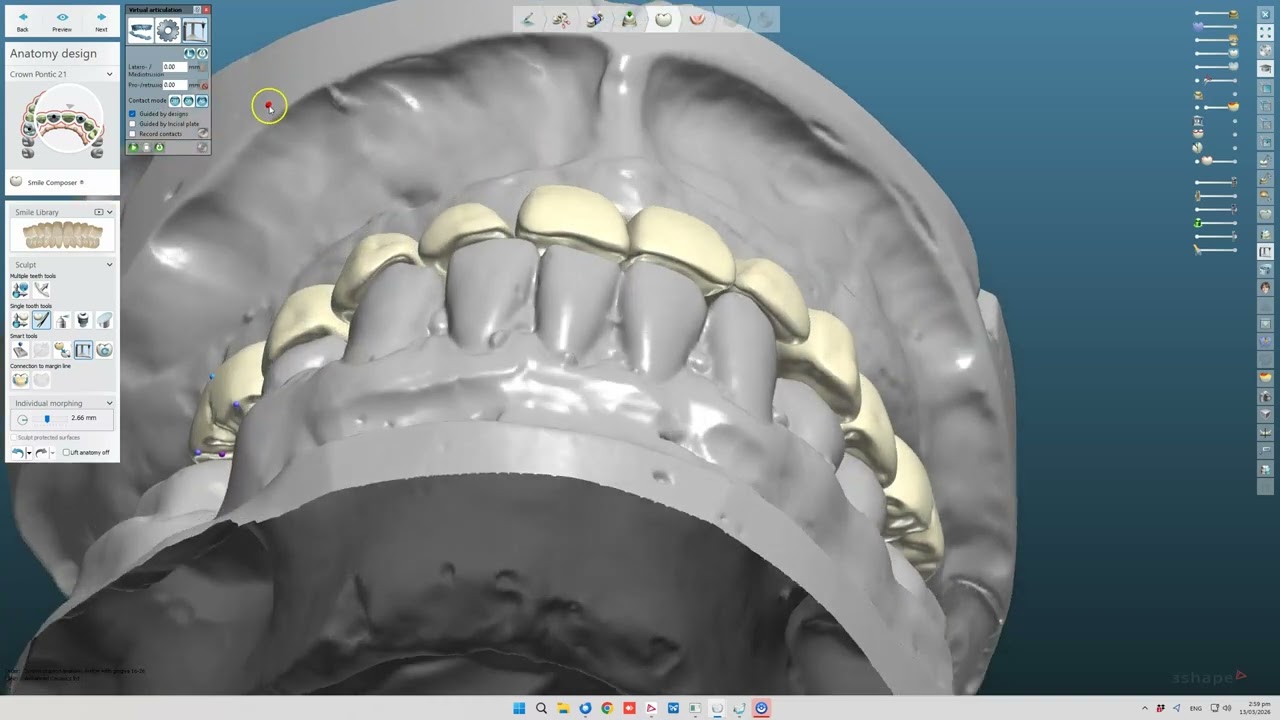Image resolution: width=1280 pixels, height=720 pixels.
Task: Toggle Sculpt protected surfaces checkbox
Action: coord(14,437)
